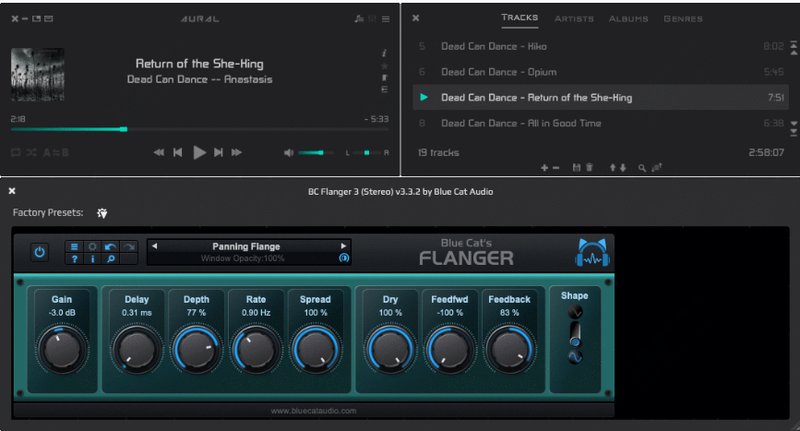
Task: Select previous preset with left arrow
Action: pos(155,246)
